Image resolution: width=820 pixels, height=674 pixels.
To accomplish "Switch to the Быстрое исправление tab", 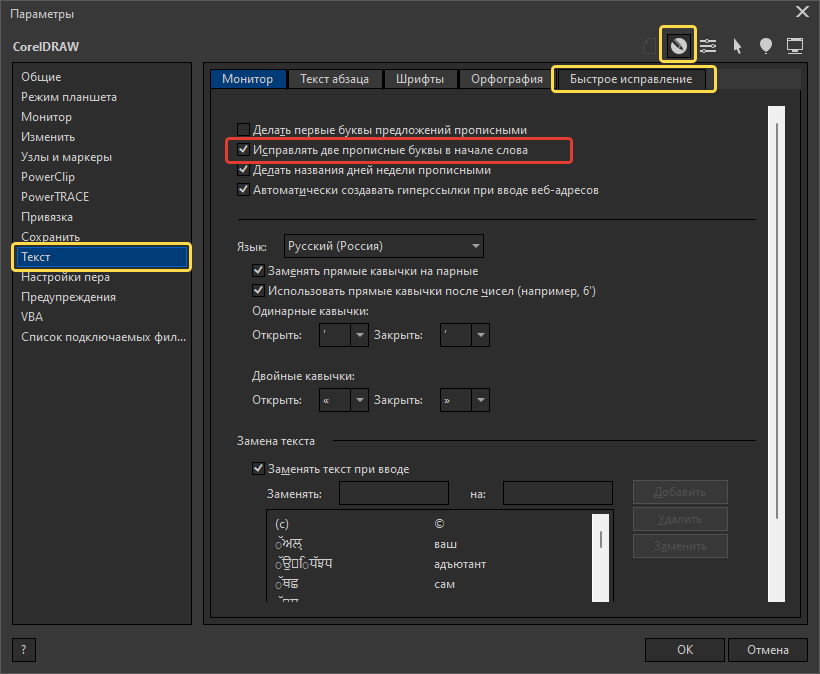I will (631, 79).
